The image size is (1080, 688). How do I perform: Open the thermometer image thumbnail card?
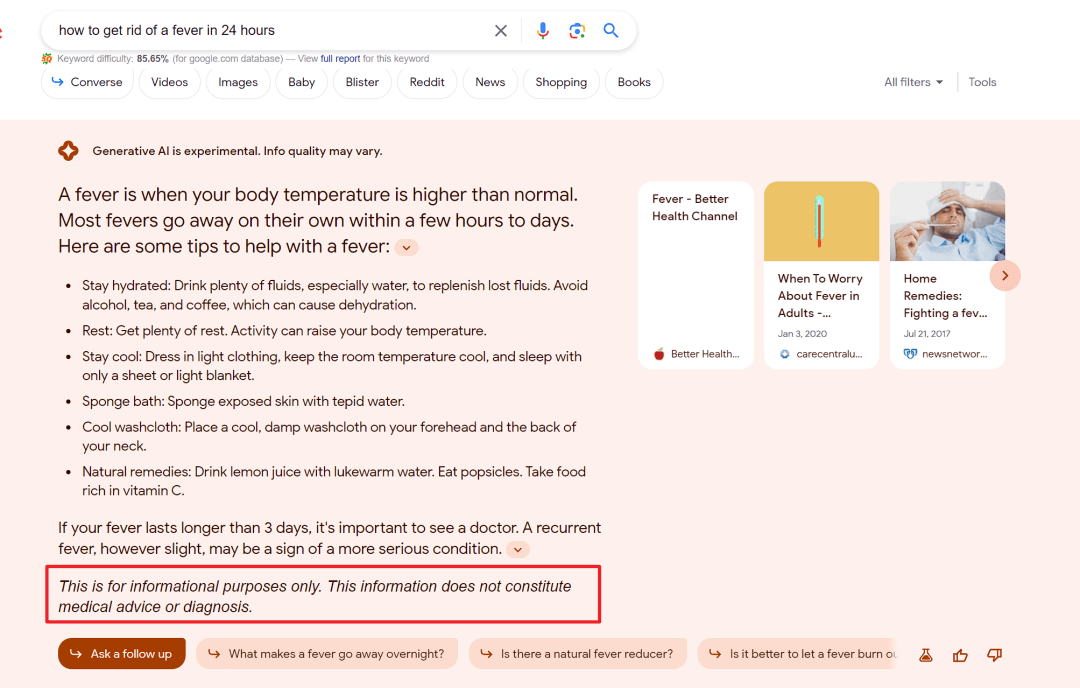tap(821, 221)
